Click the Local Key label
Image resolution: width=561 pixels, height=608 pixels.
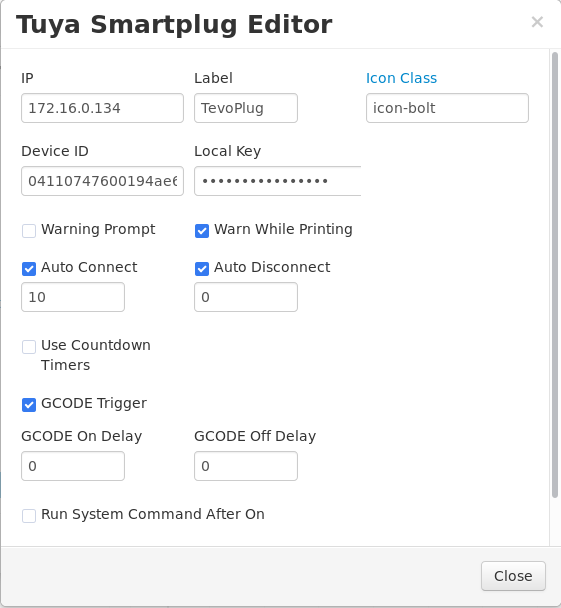(x=228, y=151)
